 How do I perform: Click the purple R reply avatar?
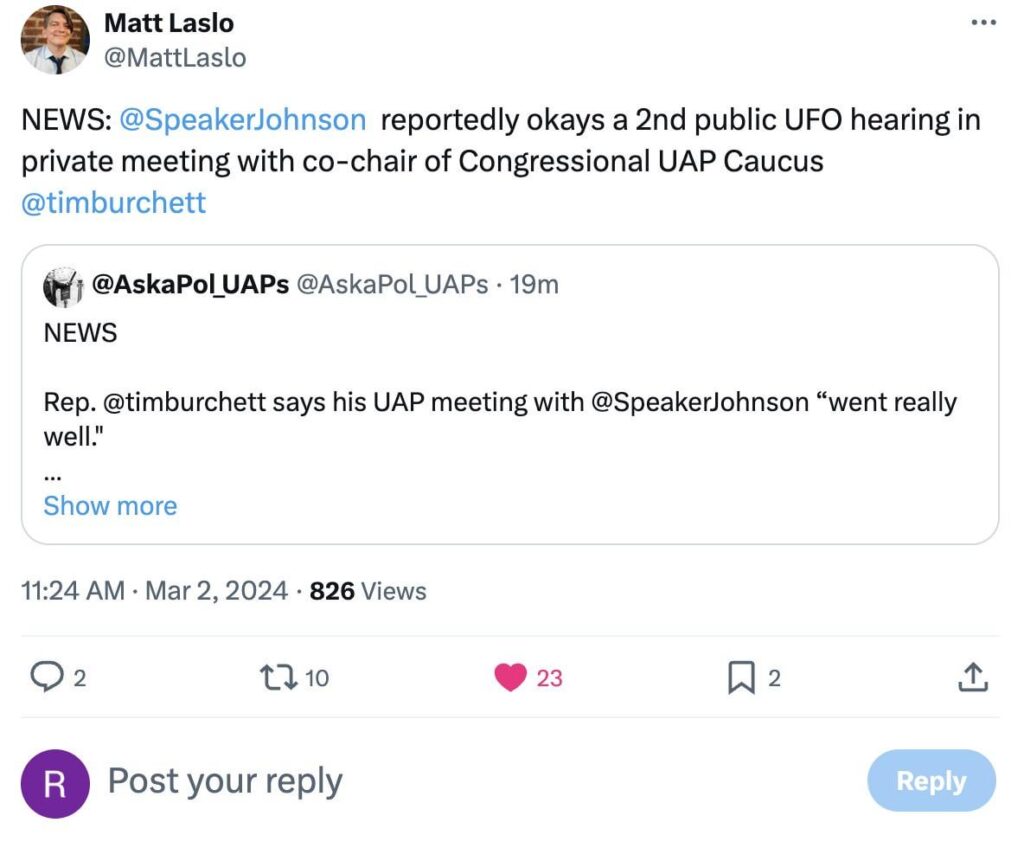(x=55, y=781)
